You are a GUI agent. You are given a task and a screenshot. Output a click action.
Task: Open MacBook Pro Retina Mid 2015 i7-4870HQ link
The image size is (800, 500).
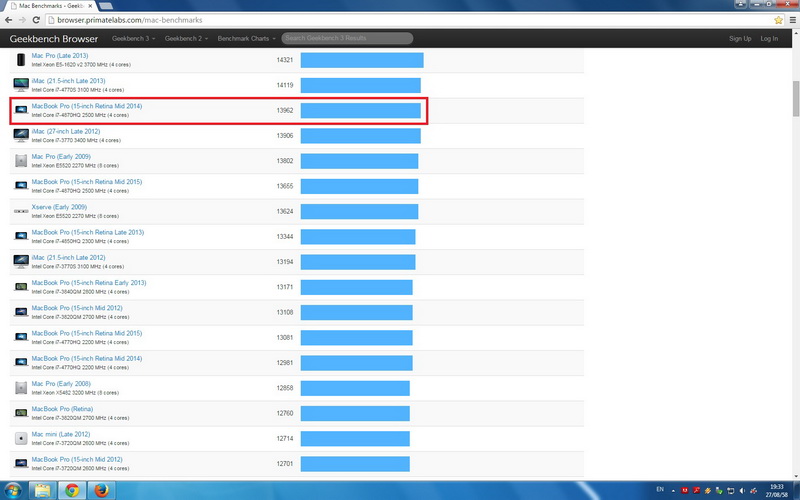(87, 182)
